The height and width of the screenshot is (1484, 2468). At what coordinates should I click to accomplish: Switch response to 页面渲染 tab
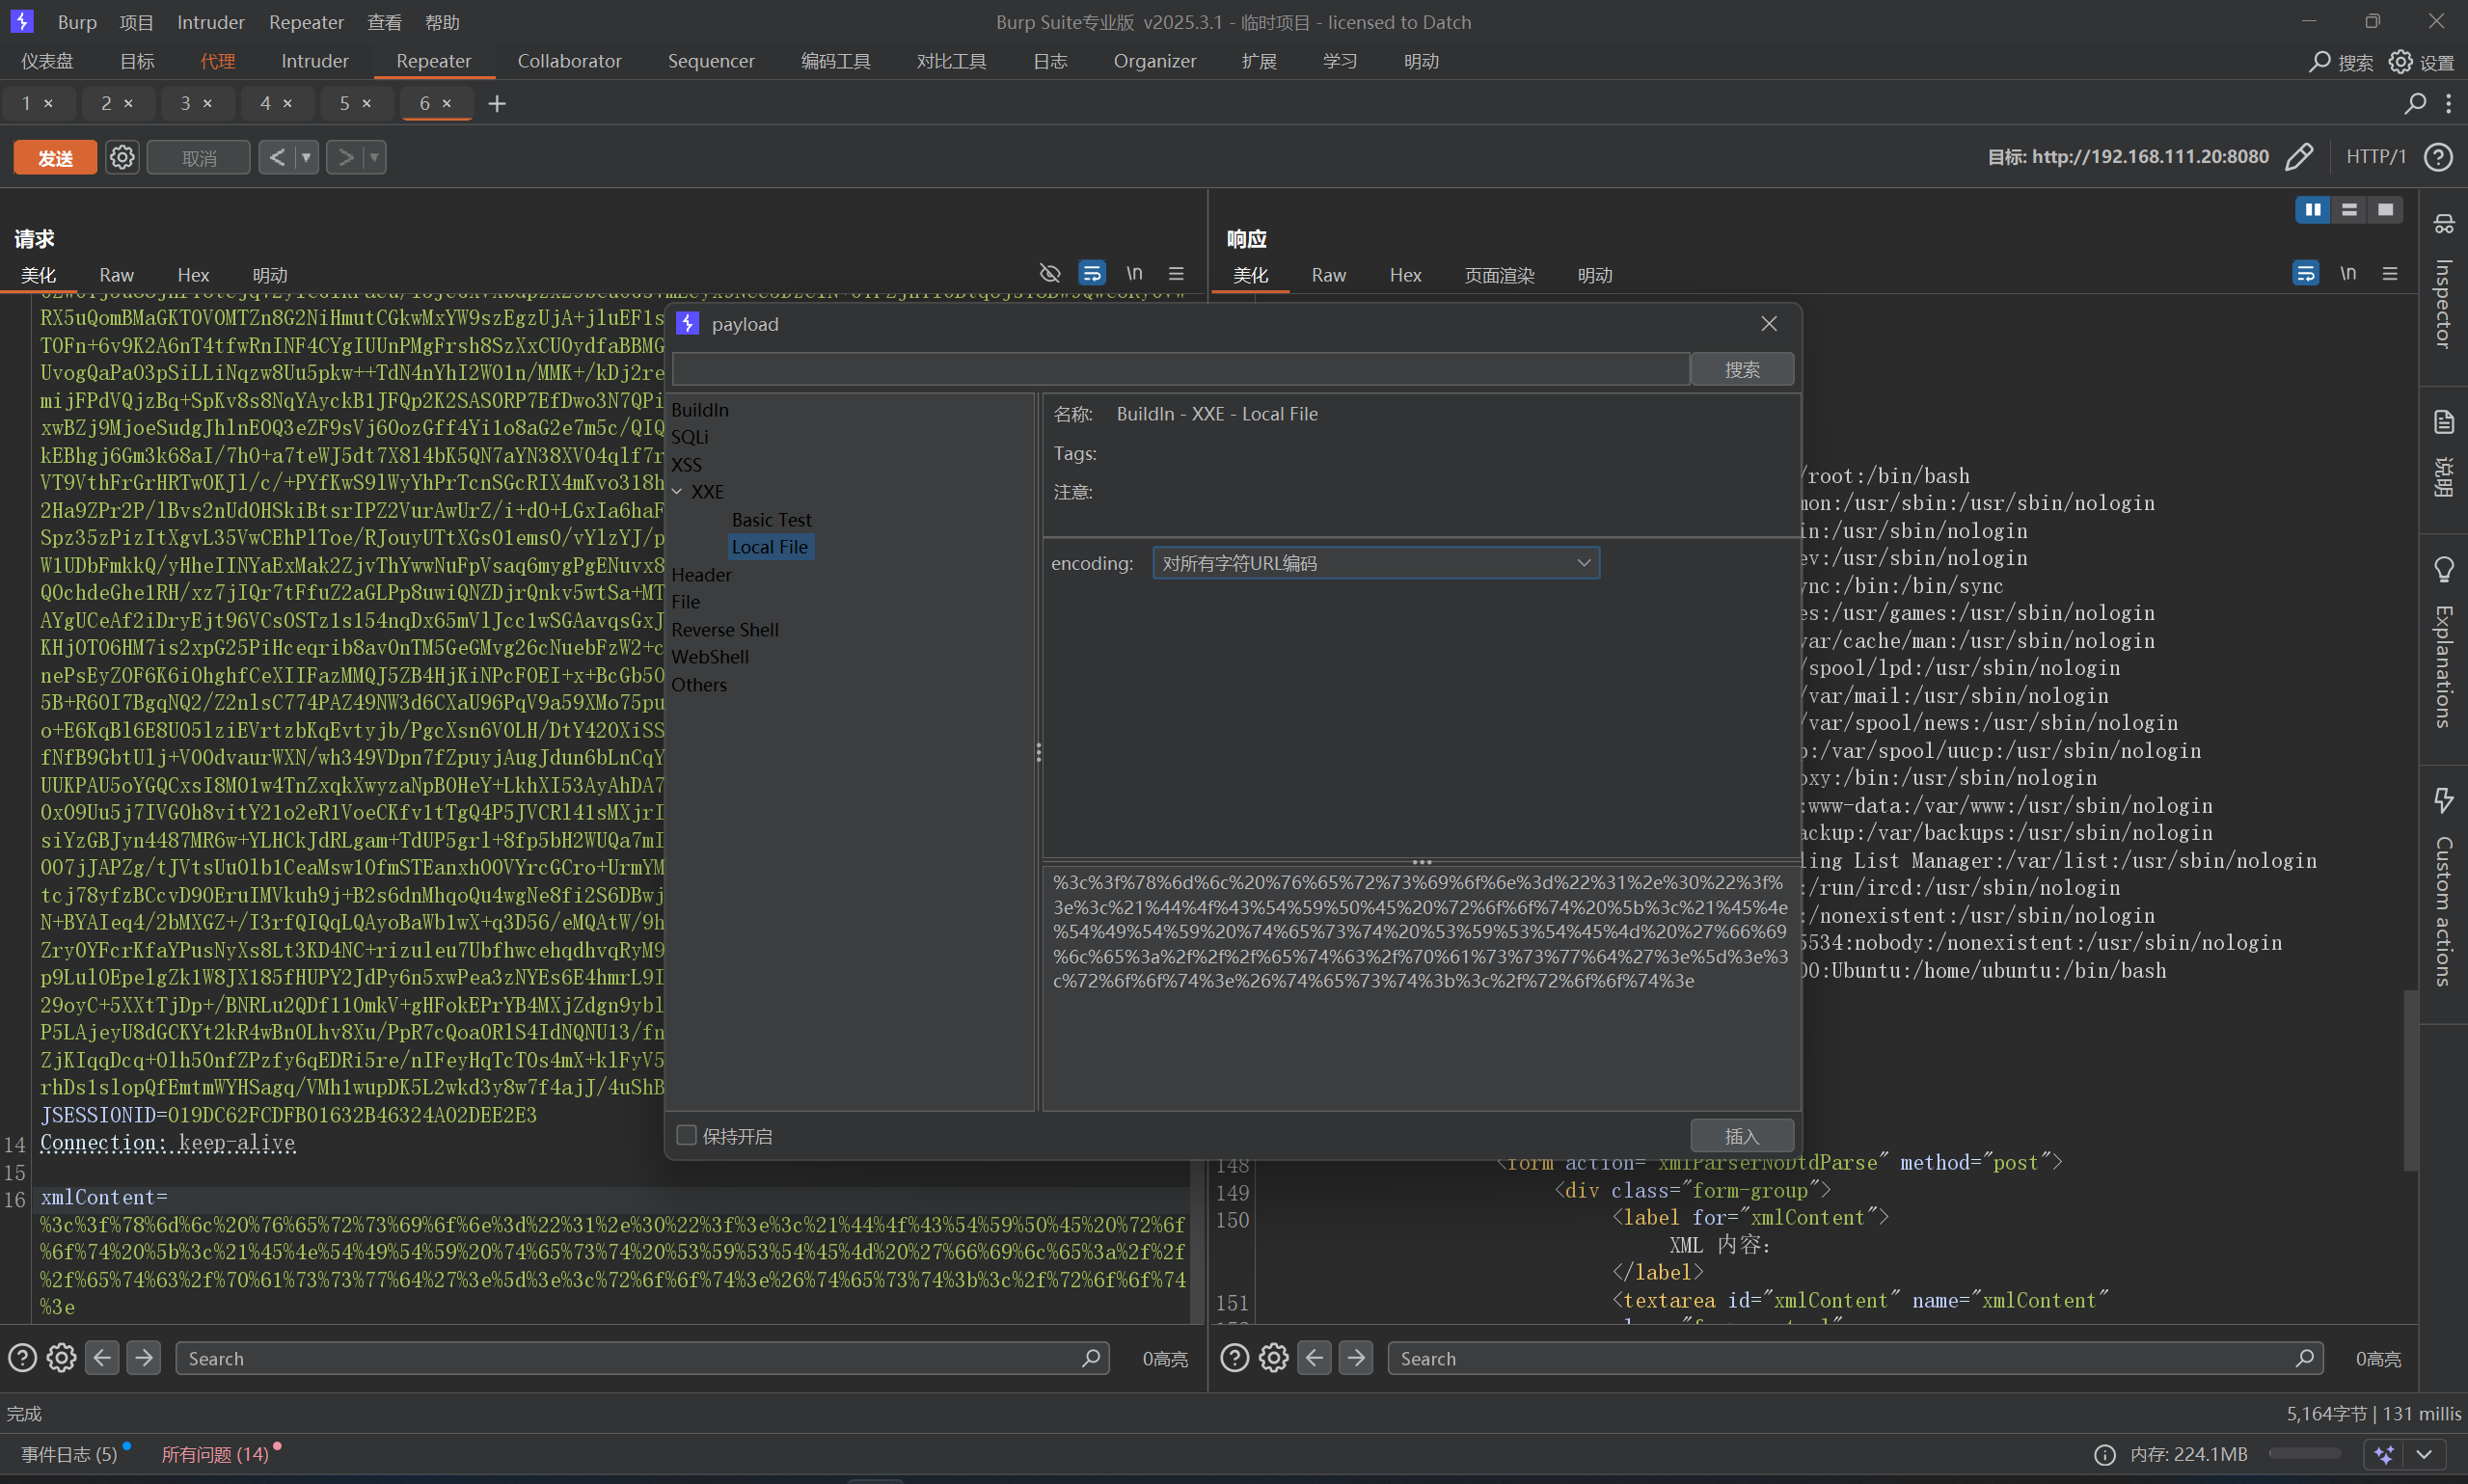1498,275
